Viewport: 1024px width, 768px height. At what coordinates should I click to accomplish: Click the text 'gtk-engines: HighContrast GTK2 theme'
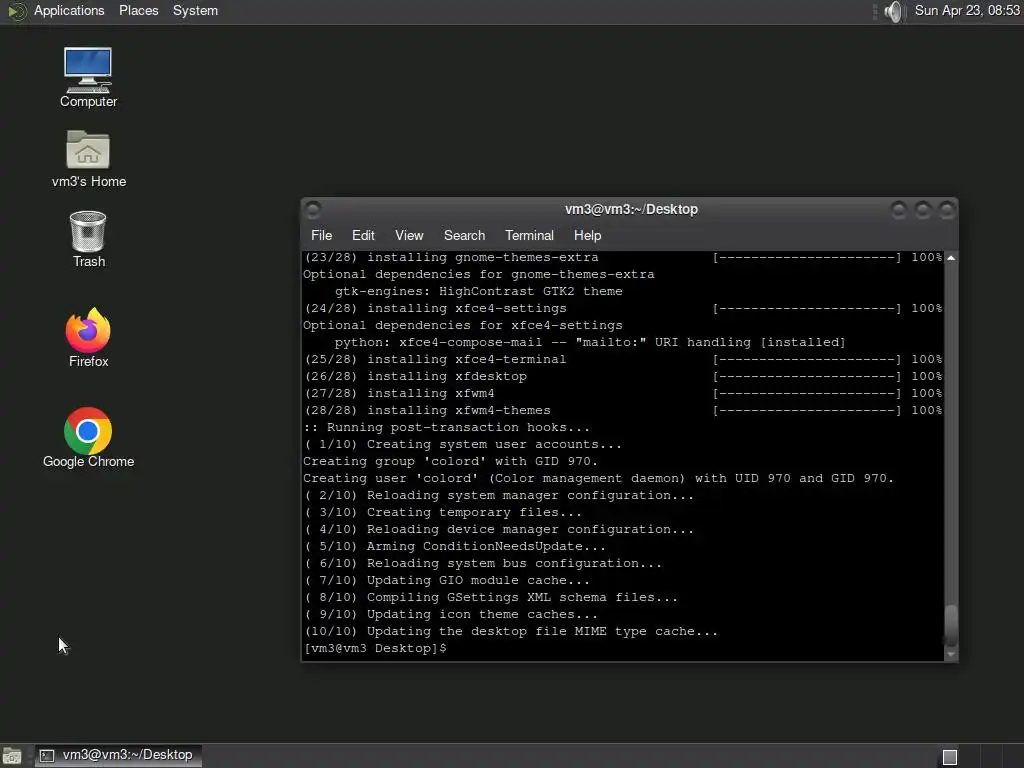pos(478,291)
